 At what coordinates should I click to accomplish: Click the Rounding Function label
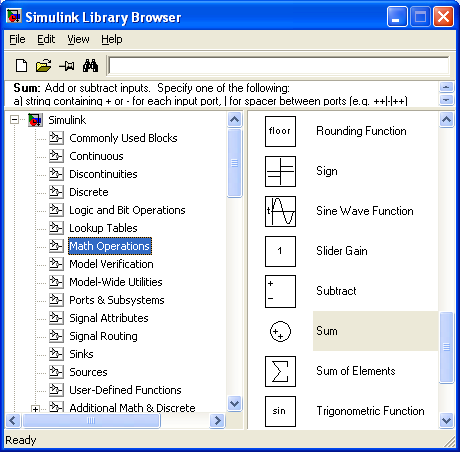pyautogui.click(x=361, y=131)
